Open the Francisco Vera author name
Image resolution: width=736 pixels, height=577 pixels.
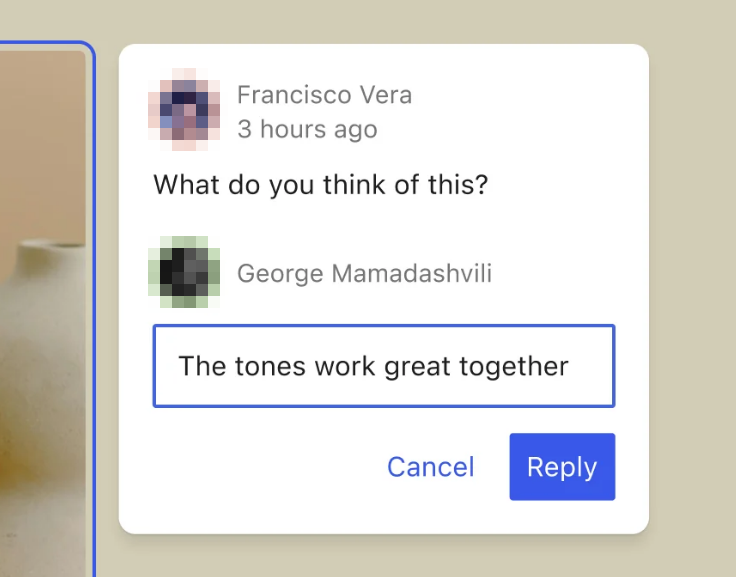coord(324,95)
